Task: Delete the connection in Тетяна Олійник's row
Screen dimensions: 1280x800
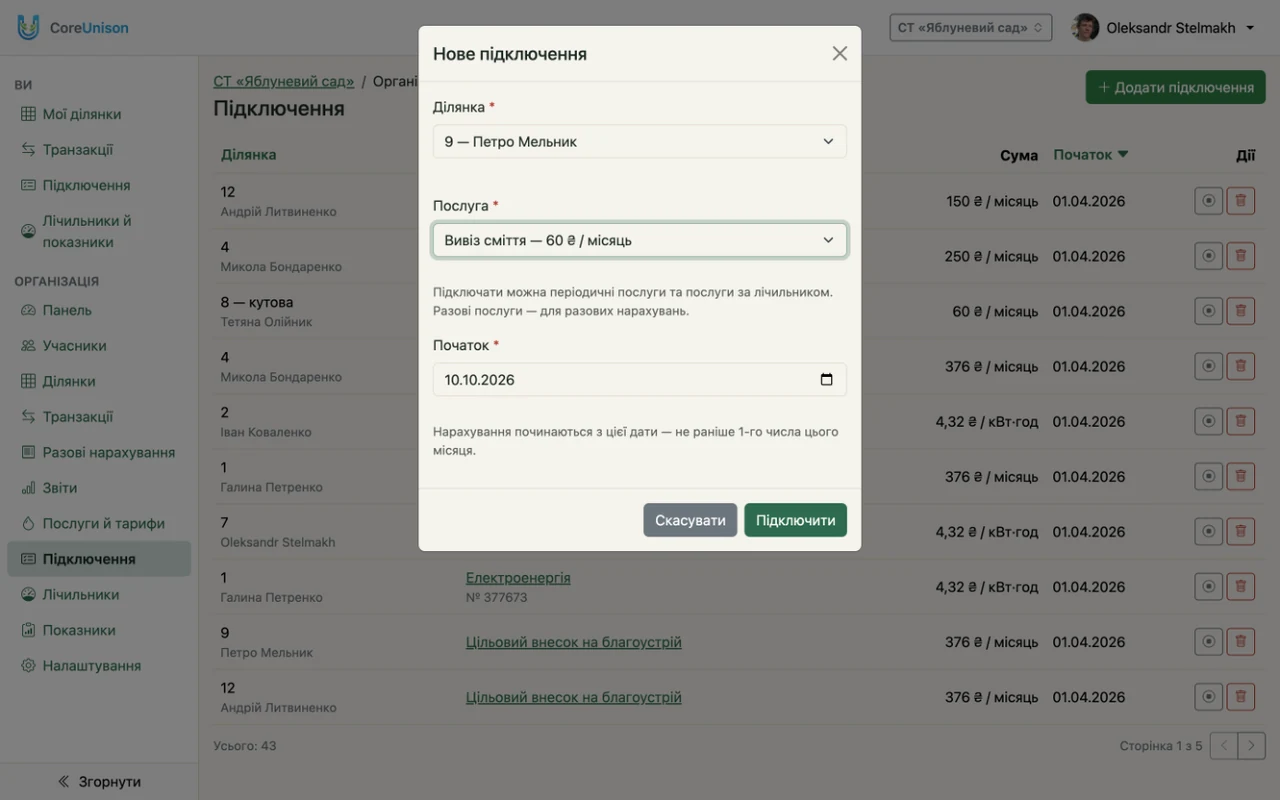Action: (1240, 311)
